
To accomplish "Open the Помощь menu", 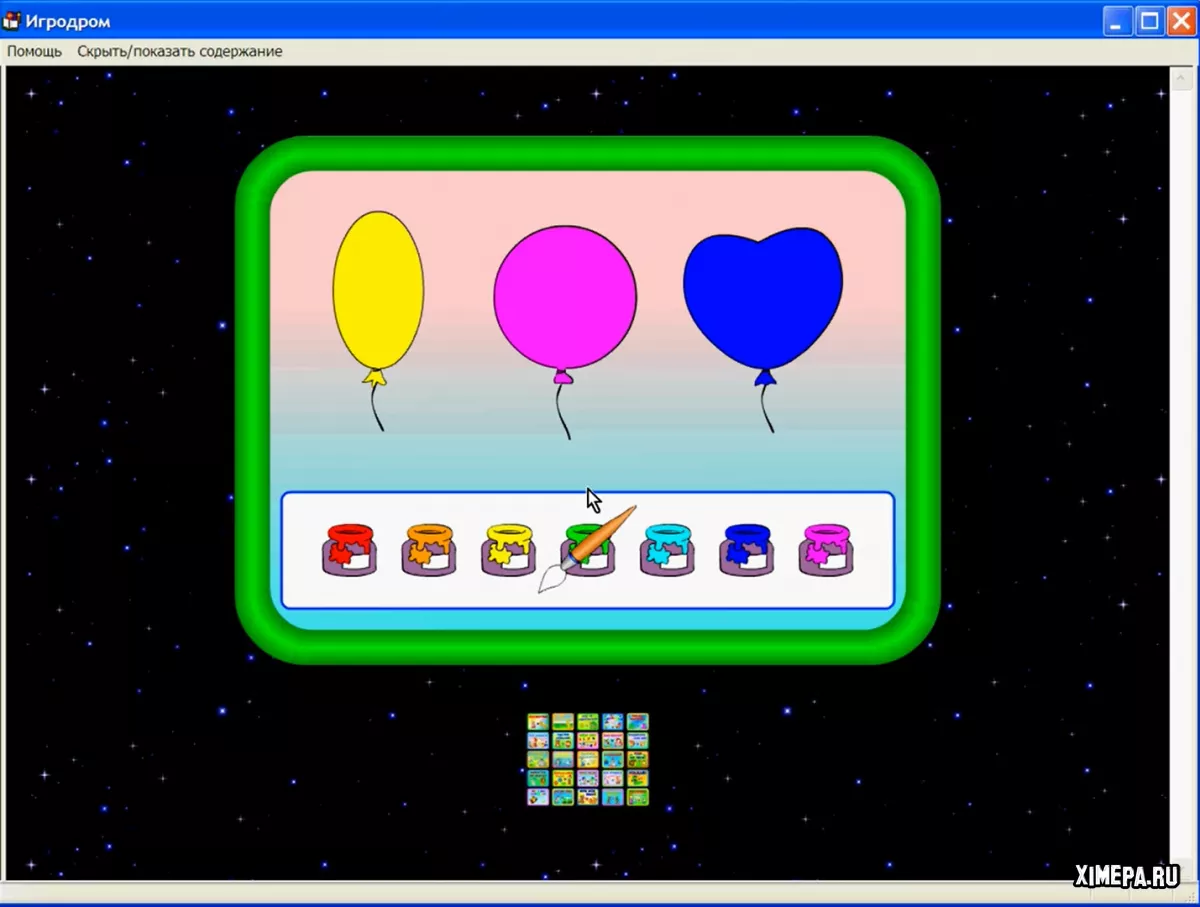I will click(x=35, y=51).
